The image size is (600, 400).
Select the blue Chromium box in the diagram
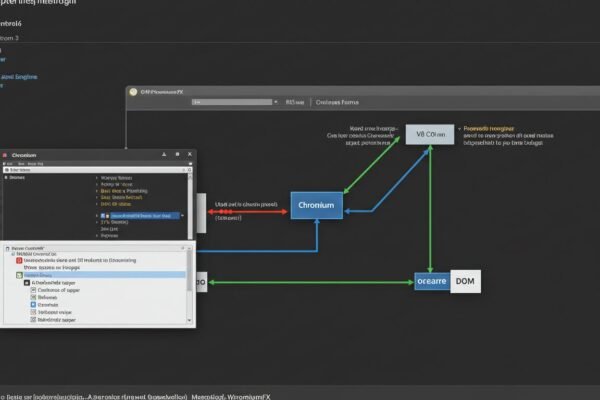316,206
